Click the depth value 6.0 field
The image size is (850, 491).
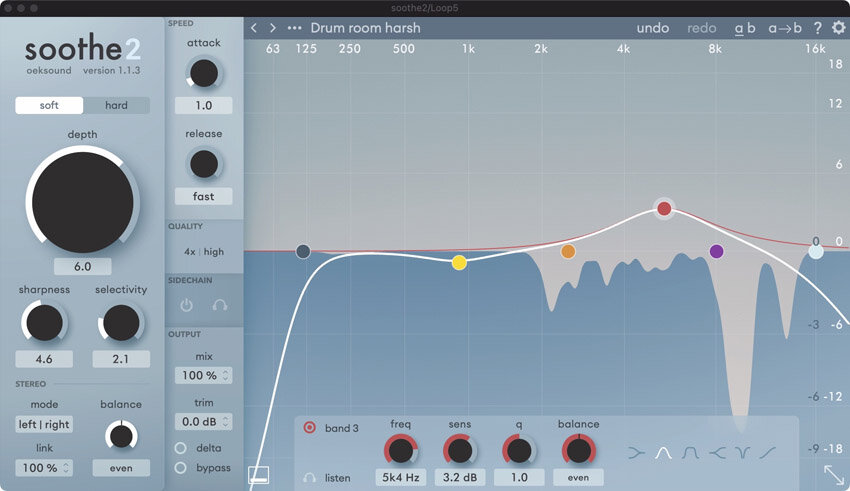(82, 267)
